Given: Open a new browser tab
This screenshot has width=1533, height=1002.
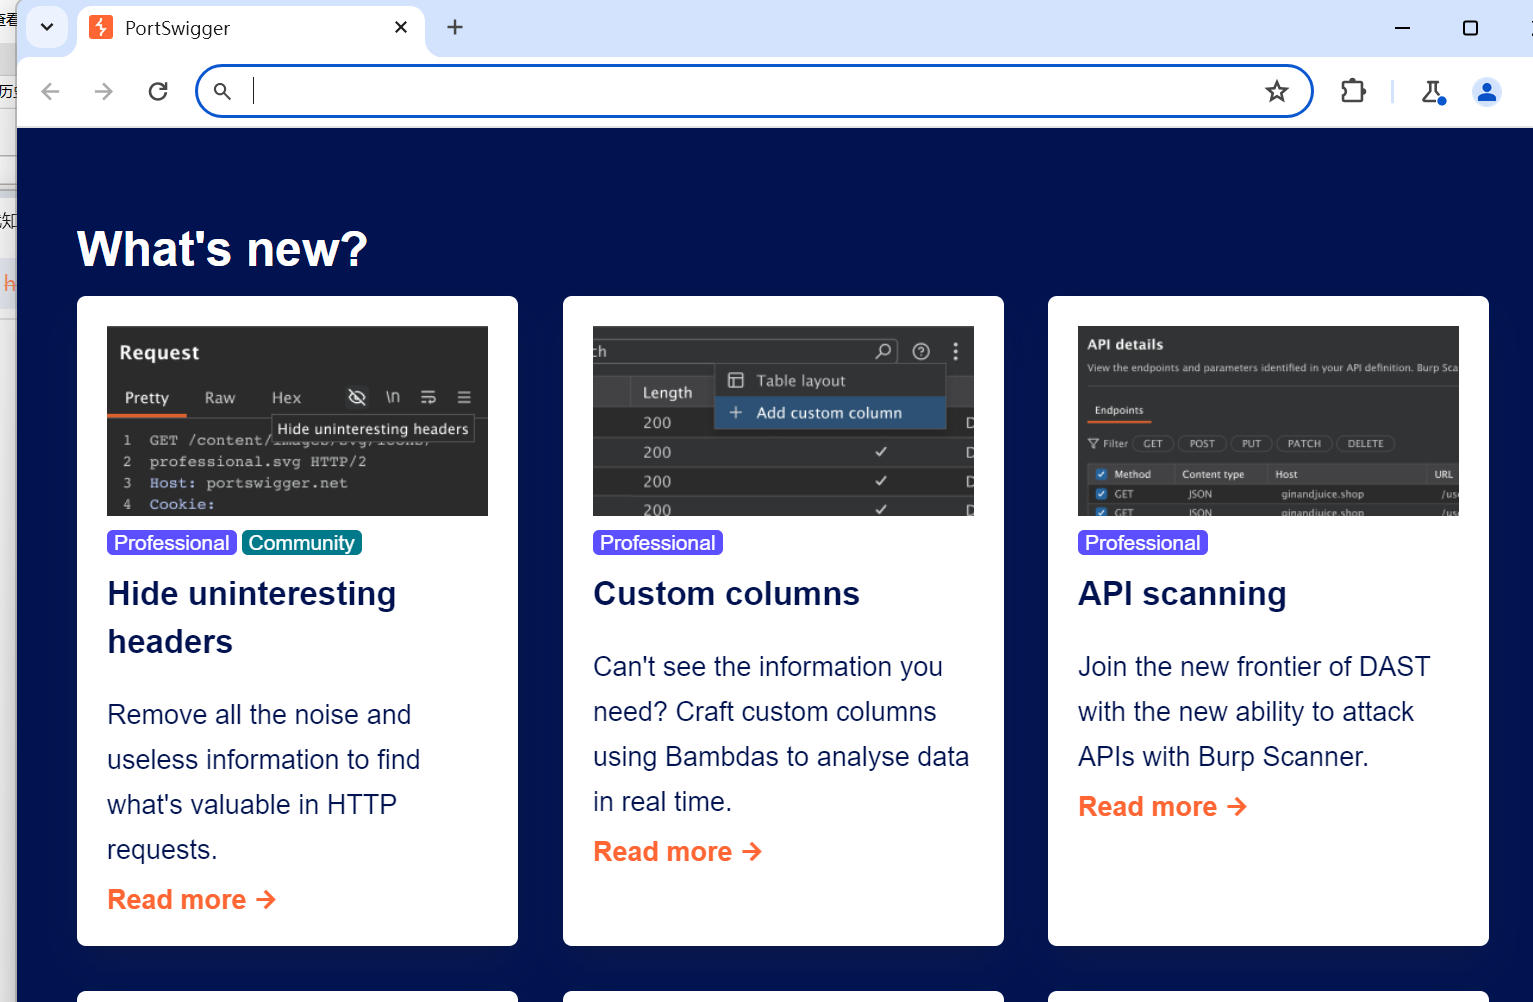Looking at the screenshot, I should (x=455, y=27).
